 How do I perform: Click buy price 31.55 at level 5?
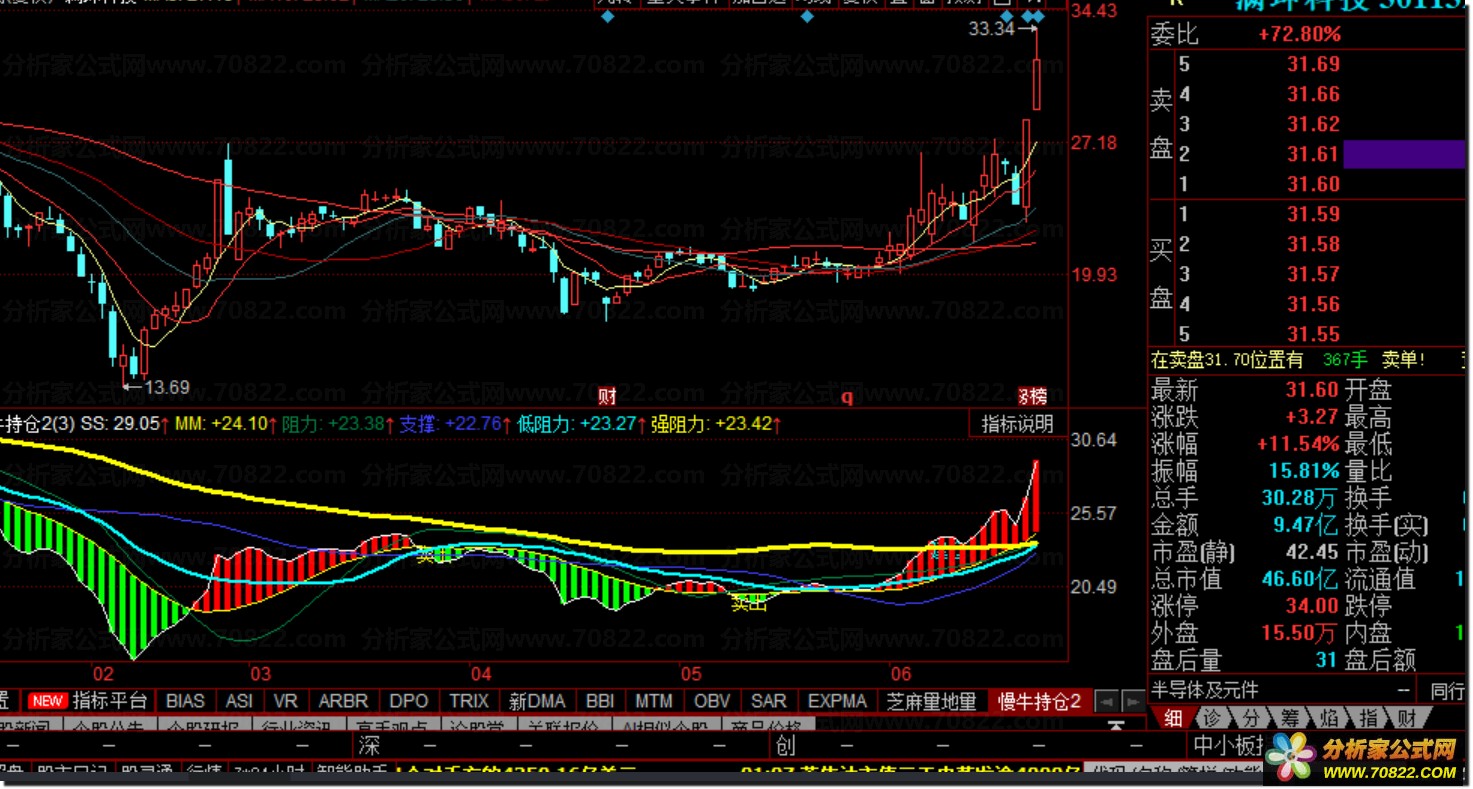pos(1313,334)
